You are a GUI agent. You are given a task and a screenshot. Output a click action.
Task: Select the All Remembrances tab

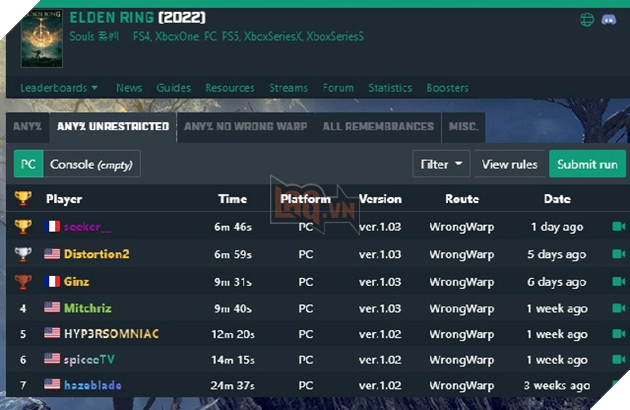tap(378, 127)
